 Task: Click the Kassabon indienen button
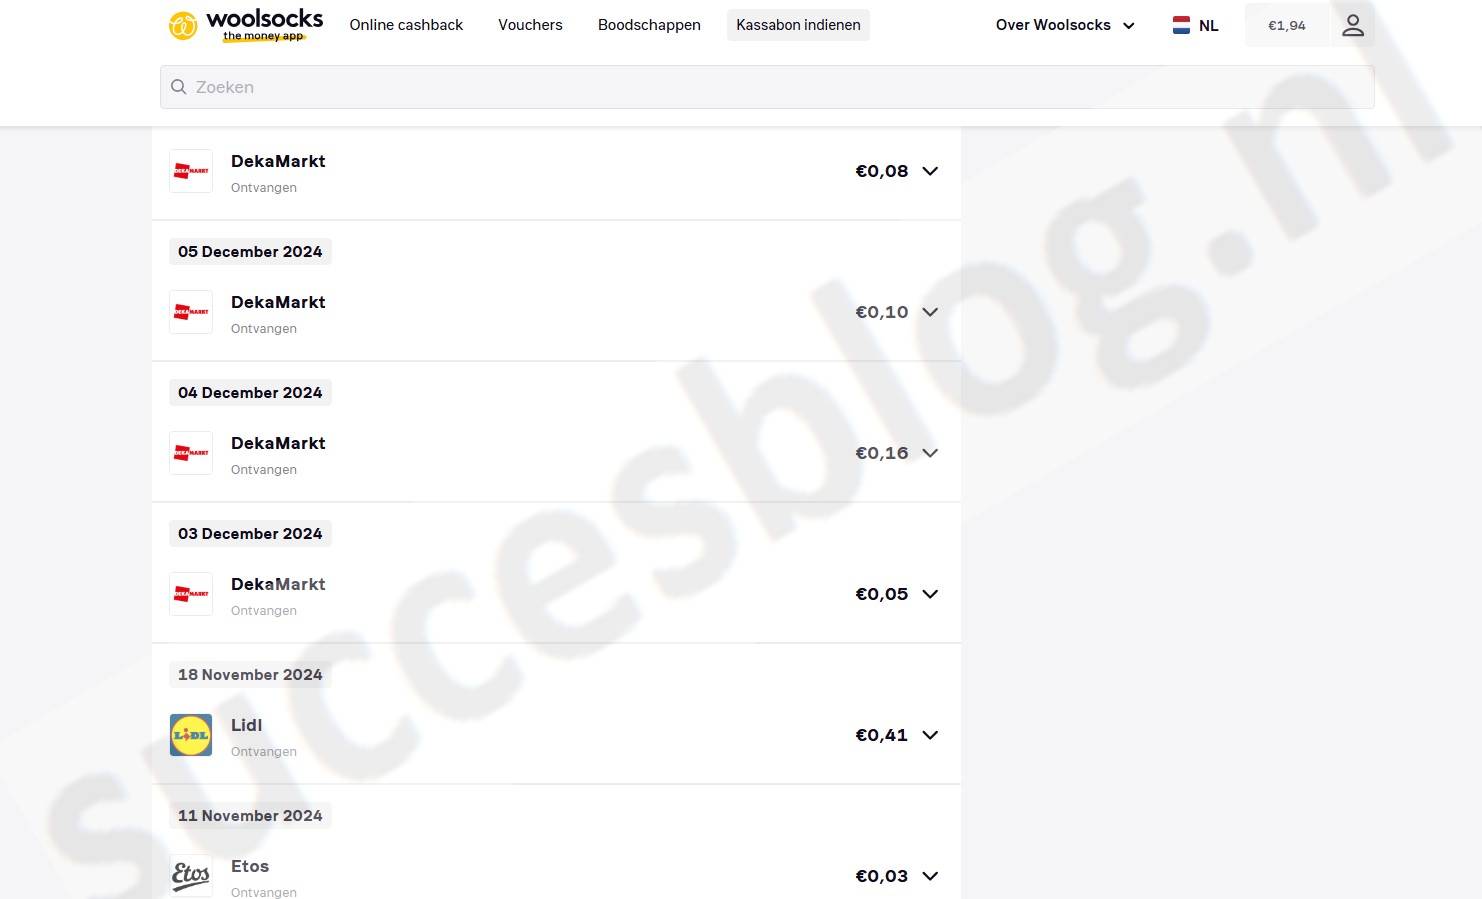pos(798,25)
